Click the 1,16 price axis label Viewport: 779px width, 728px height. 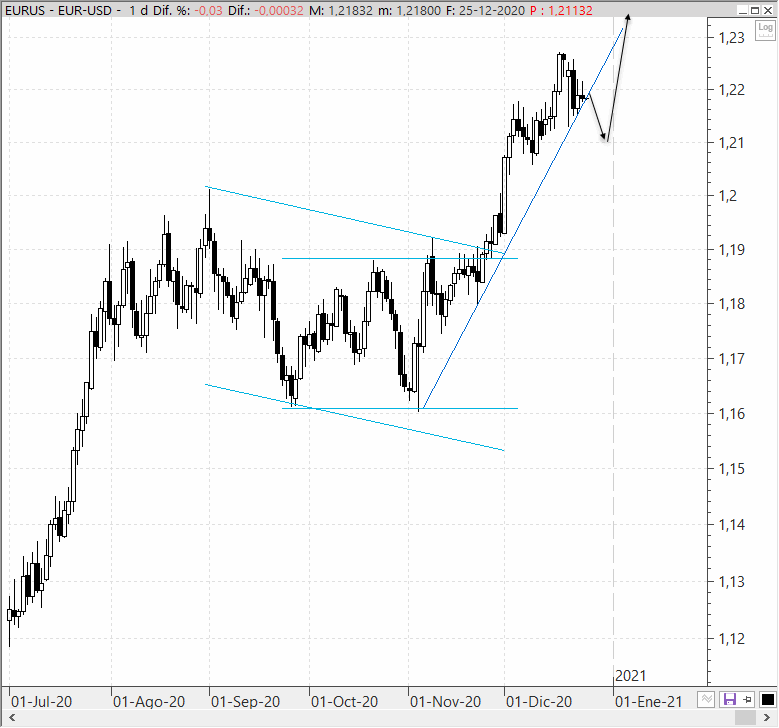click(732, 413)
